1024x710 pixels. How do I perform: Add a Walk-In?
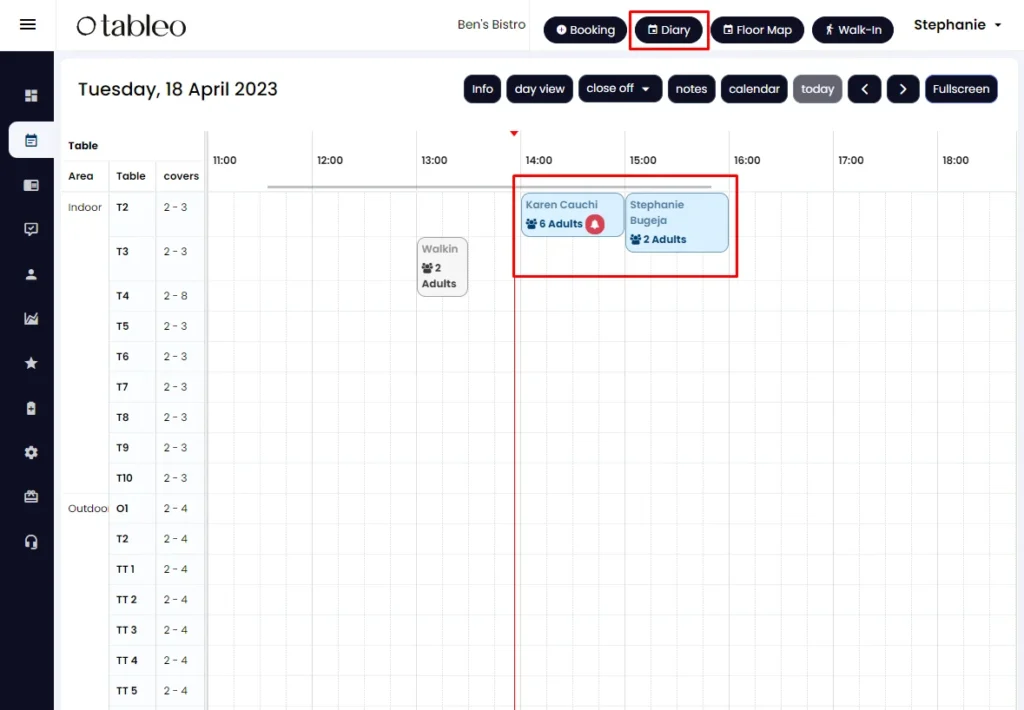[x=853, y=30]
